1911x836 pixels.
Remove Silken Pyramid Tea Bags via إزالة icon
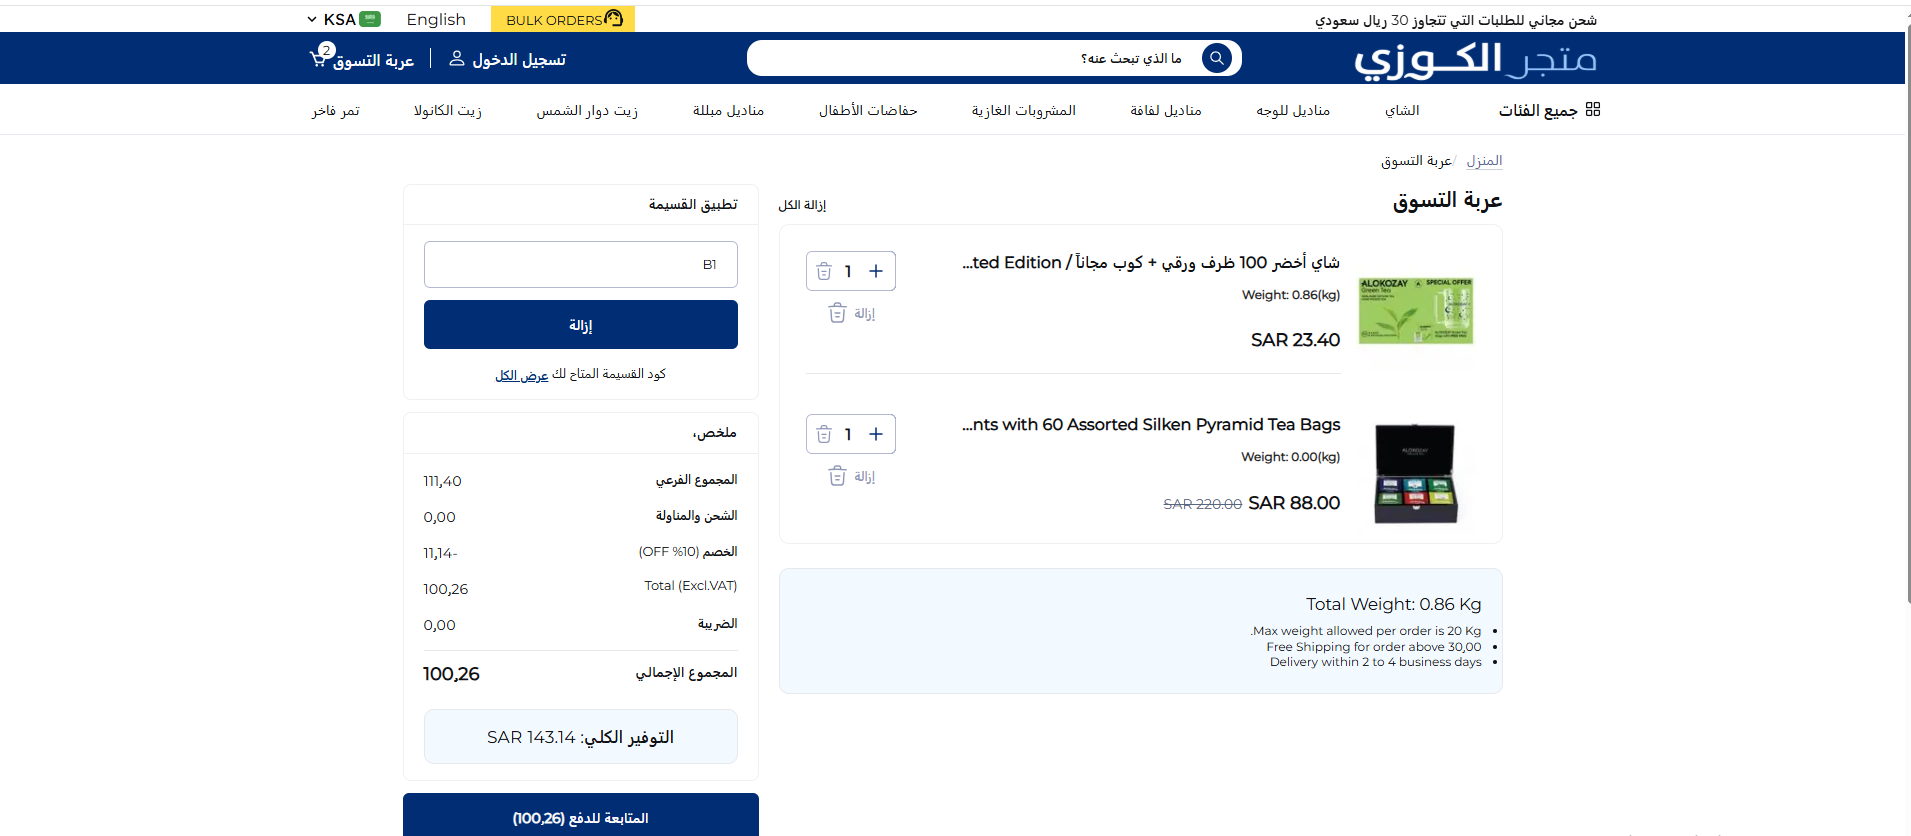(x=838, y=476)
